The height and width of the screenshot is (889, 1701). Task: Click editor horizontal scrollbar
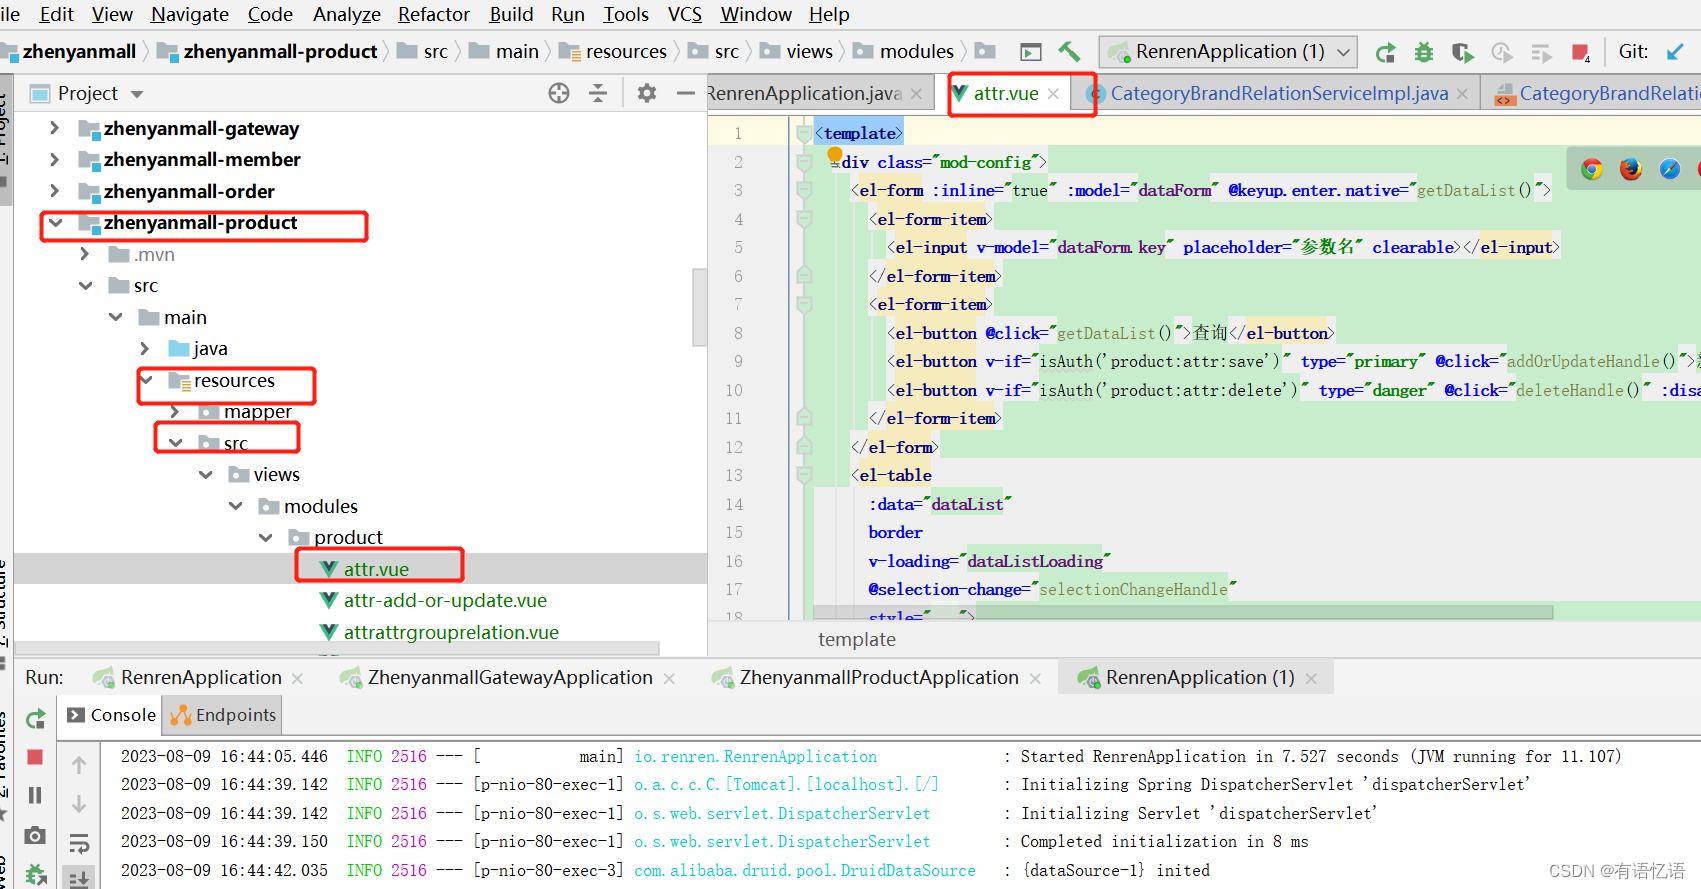[x=1183, y=612]
